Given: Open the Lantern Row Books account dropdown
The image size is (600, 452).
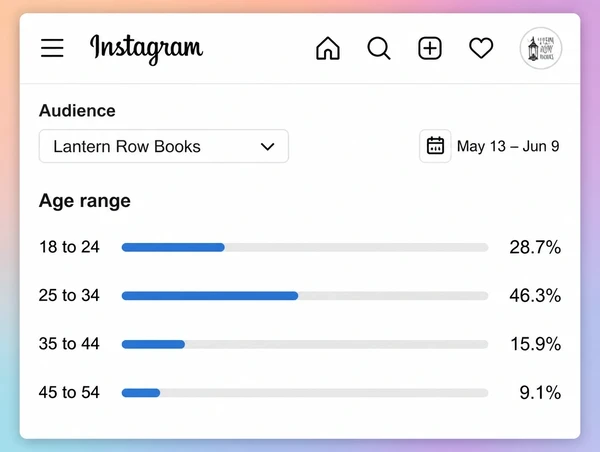Looking at the screenshot, I should (164, 146).
